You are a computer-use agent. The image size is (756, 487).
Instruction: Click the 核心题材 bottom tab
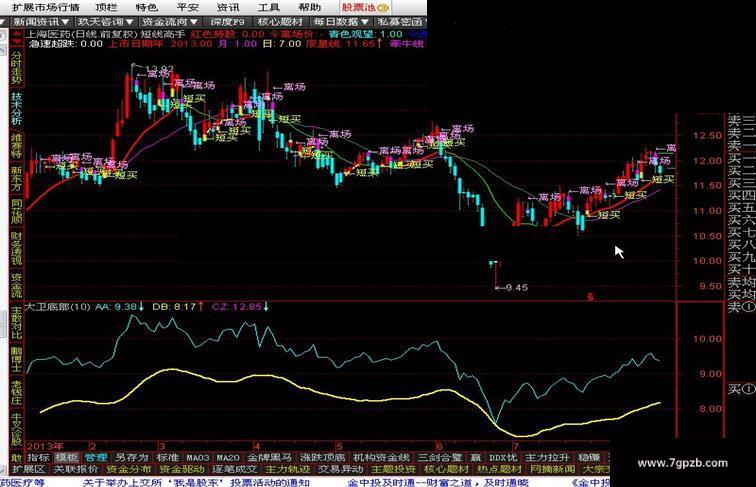point(446,469)
